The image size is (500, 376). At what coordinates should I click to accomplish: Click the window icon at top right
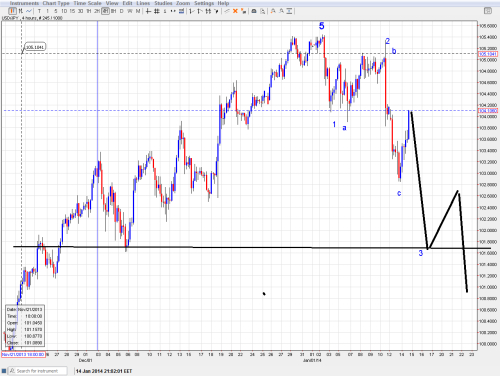coord(488,11)
